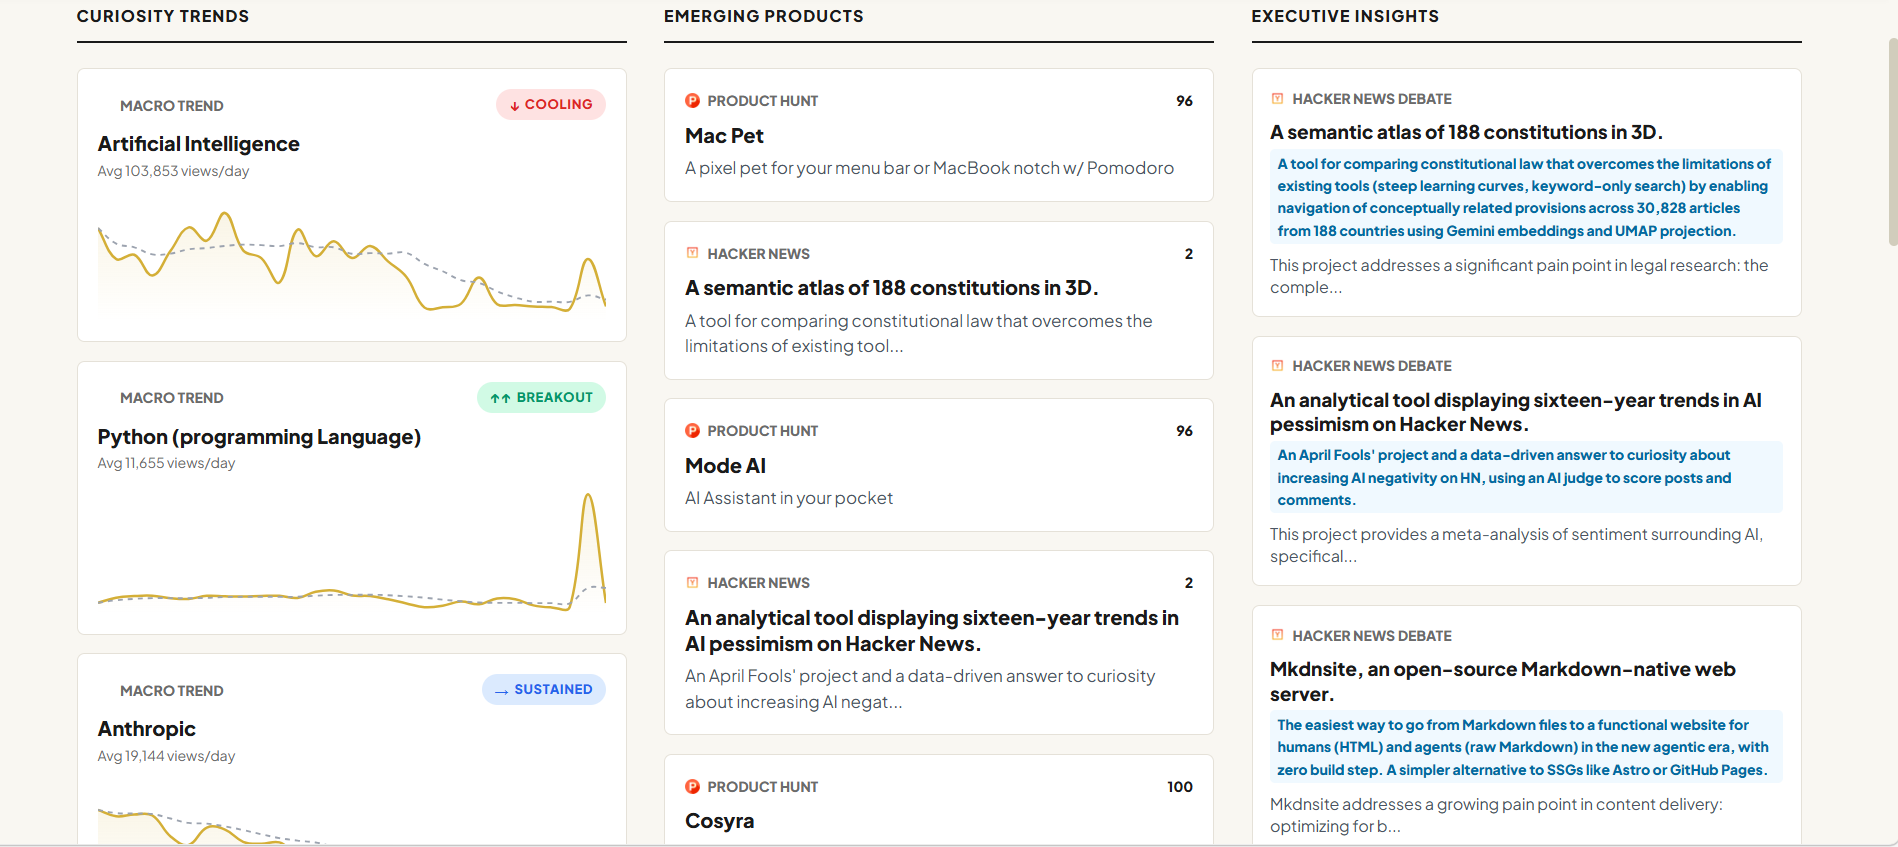This screenshot has width=1898, height=847.
Task: Click Hacker News icon on Emerging Products AI pessimism card
Action: (692, 583)
